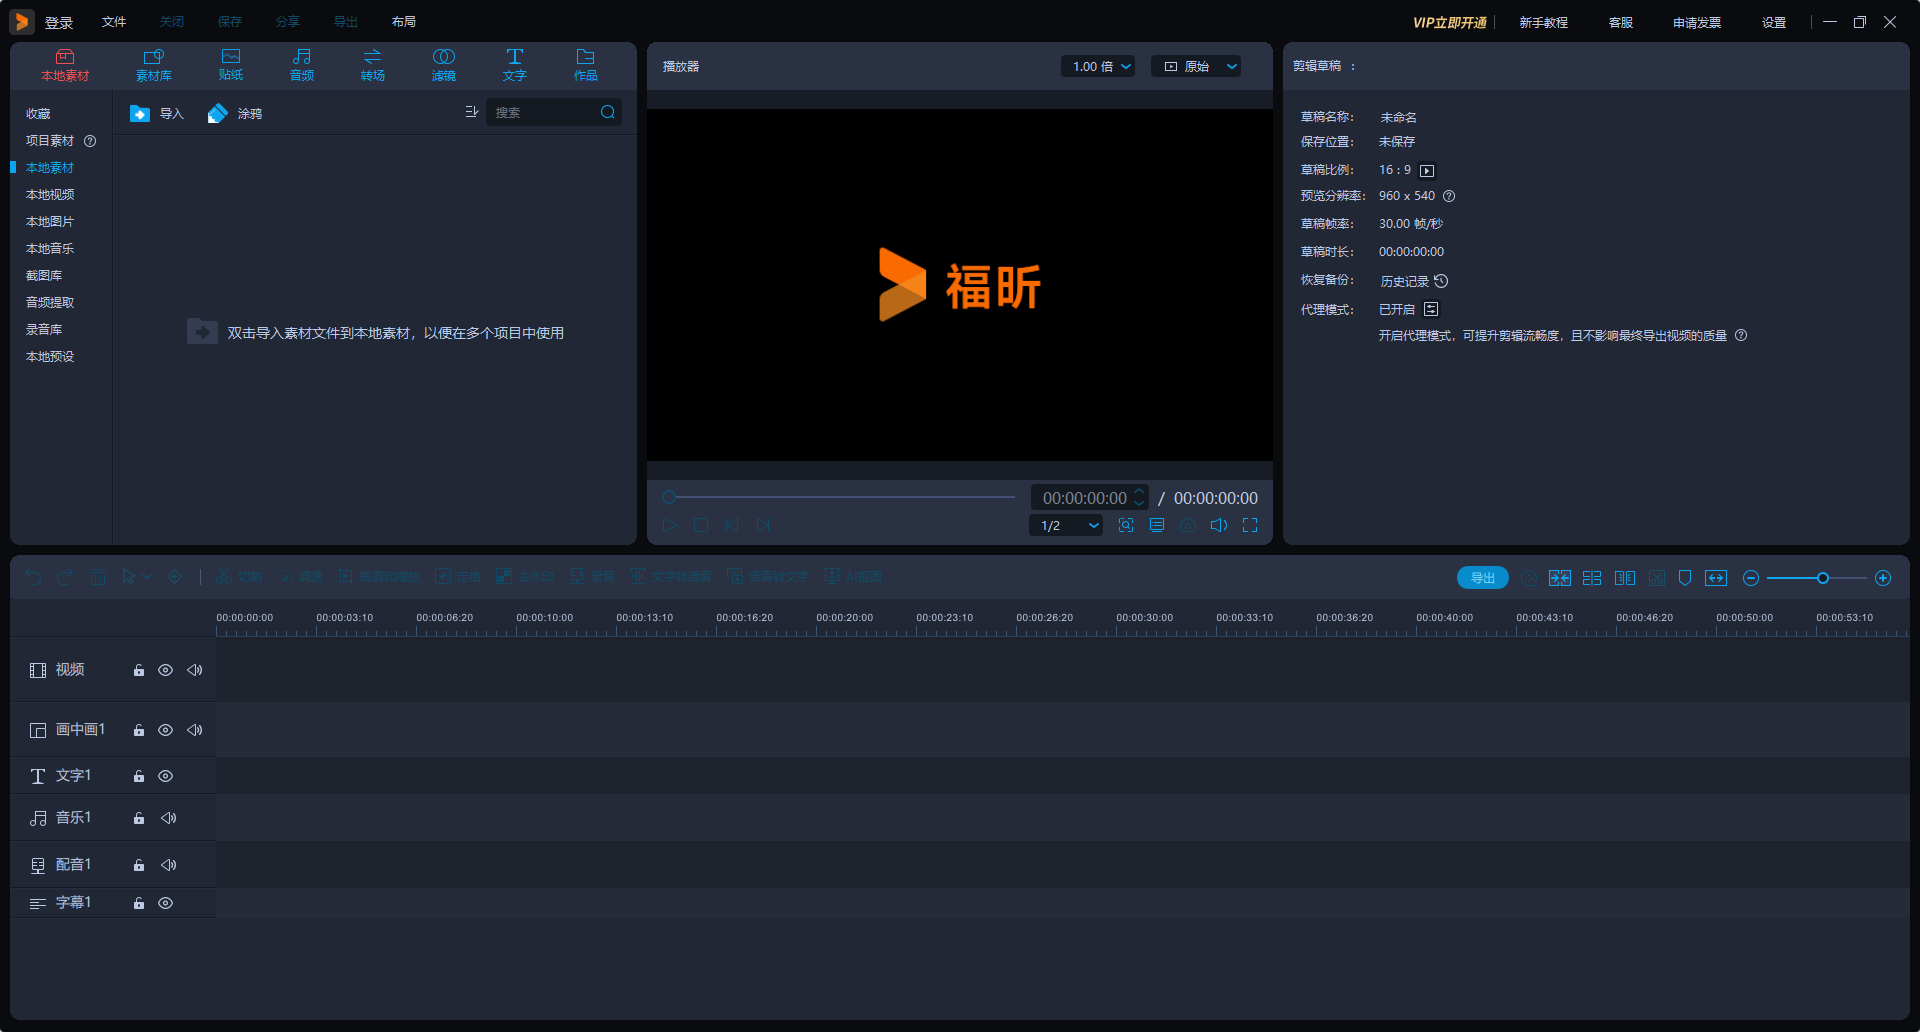
Task: Toggle the timeline snap/magnet icon
Action: tap(1560, 578)
